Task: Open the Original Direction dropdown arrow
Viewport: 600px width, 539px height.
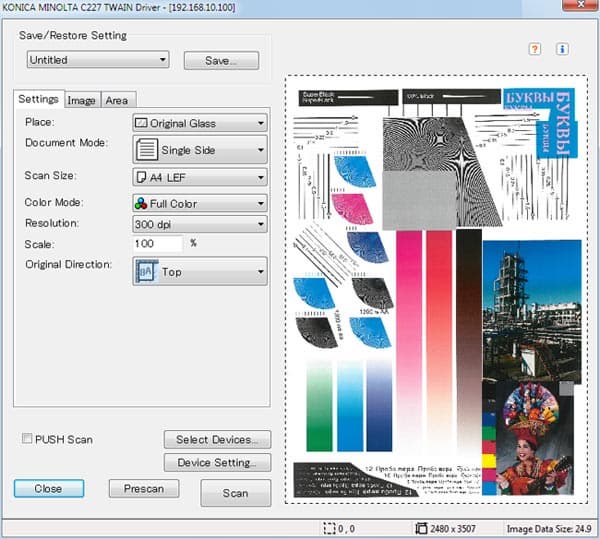Action: [x=261, y=272]
